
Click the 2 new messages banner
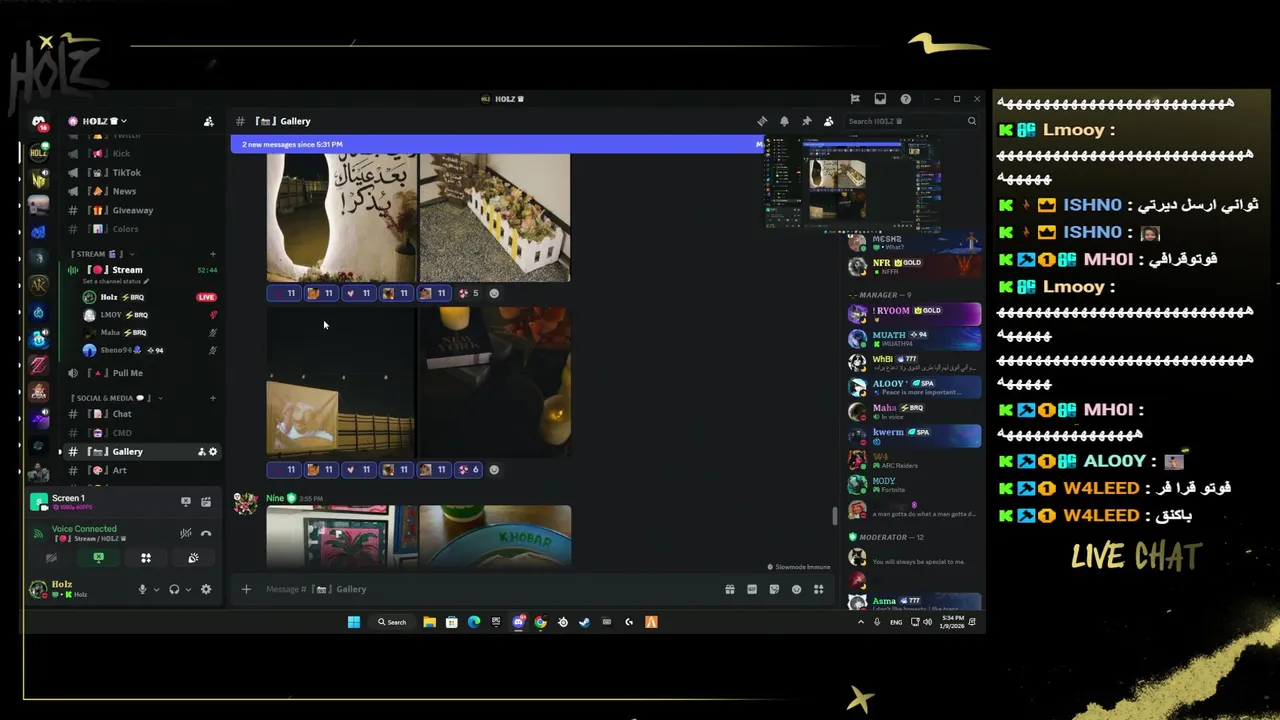pos(497,144)
